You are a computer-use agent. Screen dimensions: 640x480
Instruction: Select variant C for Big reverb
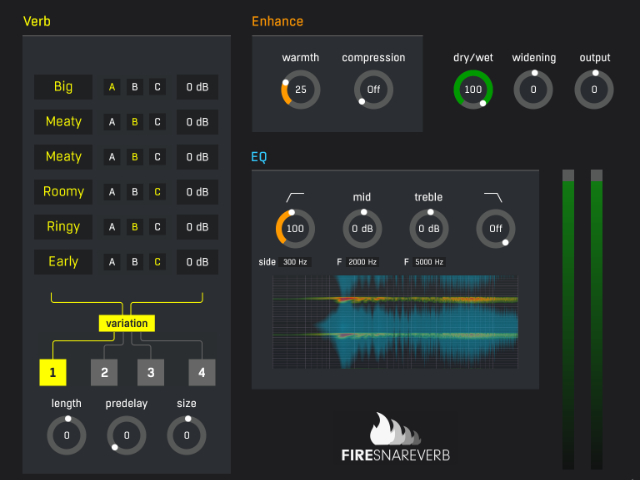157,87
